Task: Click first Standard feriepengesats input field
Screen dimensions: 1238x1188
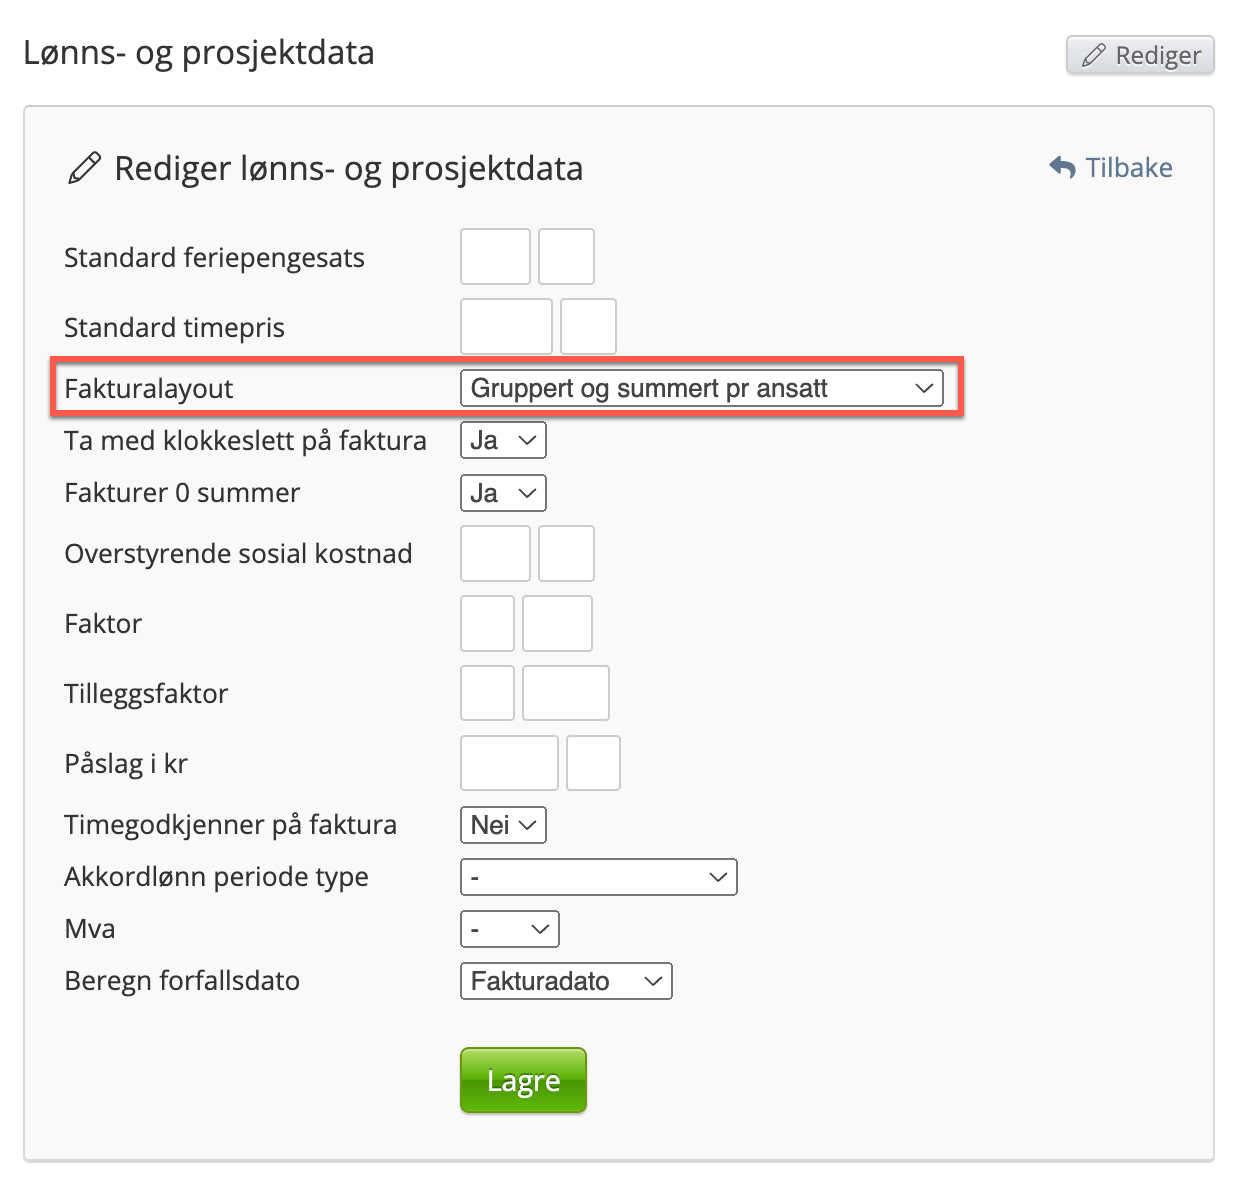Action: tap(495, 257)
